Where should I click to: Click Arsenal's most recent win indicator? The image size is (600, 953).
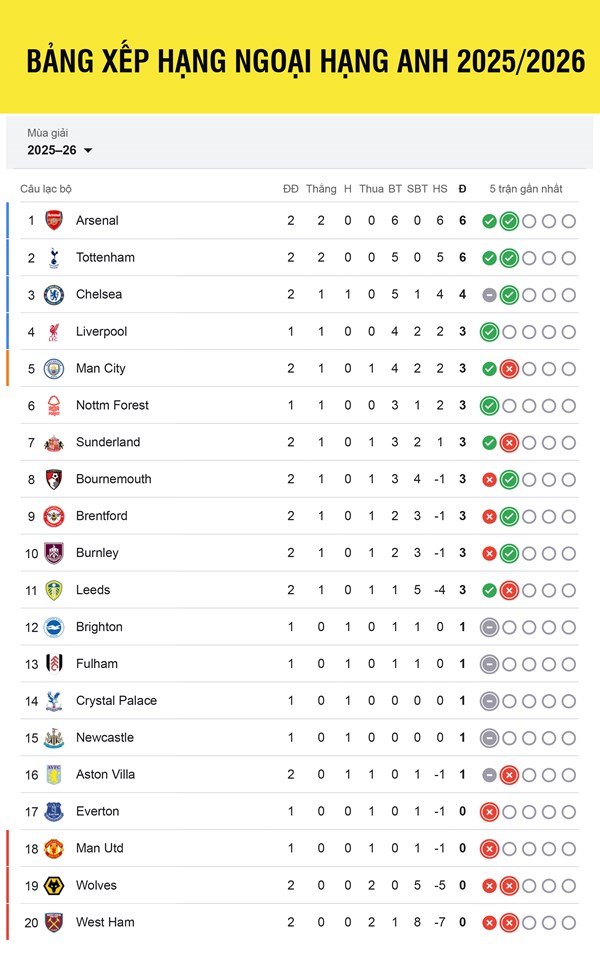pyautogui.click(x=509, y=221)
